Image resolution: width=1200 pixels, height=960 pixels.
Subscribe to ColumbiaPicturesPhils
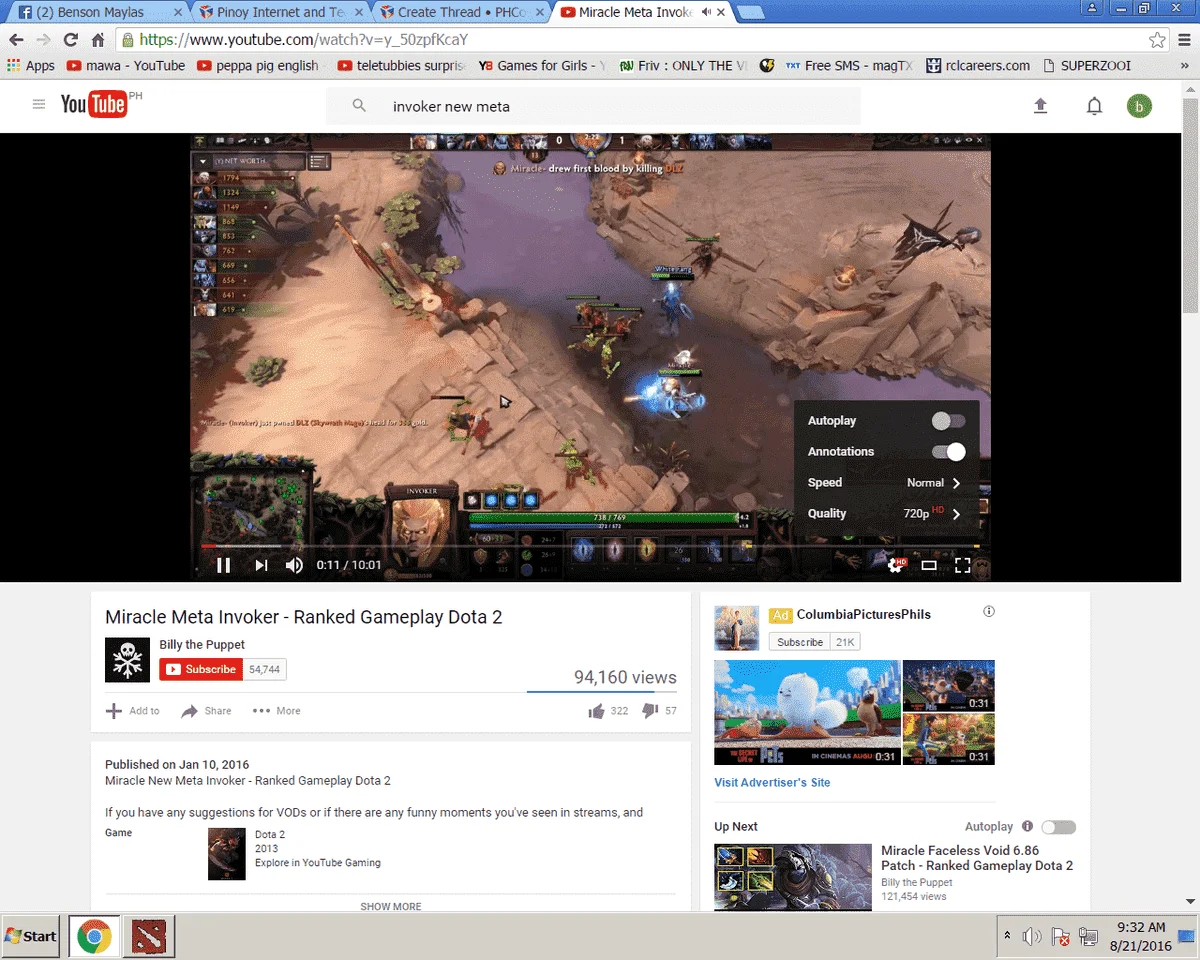(800, 642)
